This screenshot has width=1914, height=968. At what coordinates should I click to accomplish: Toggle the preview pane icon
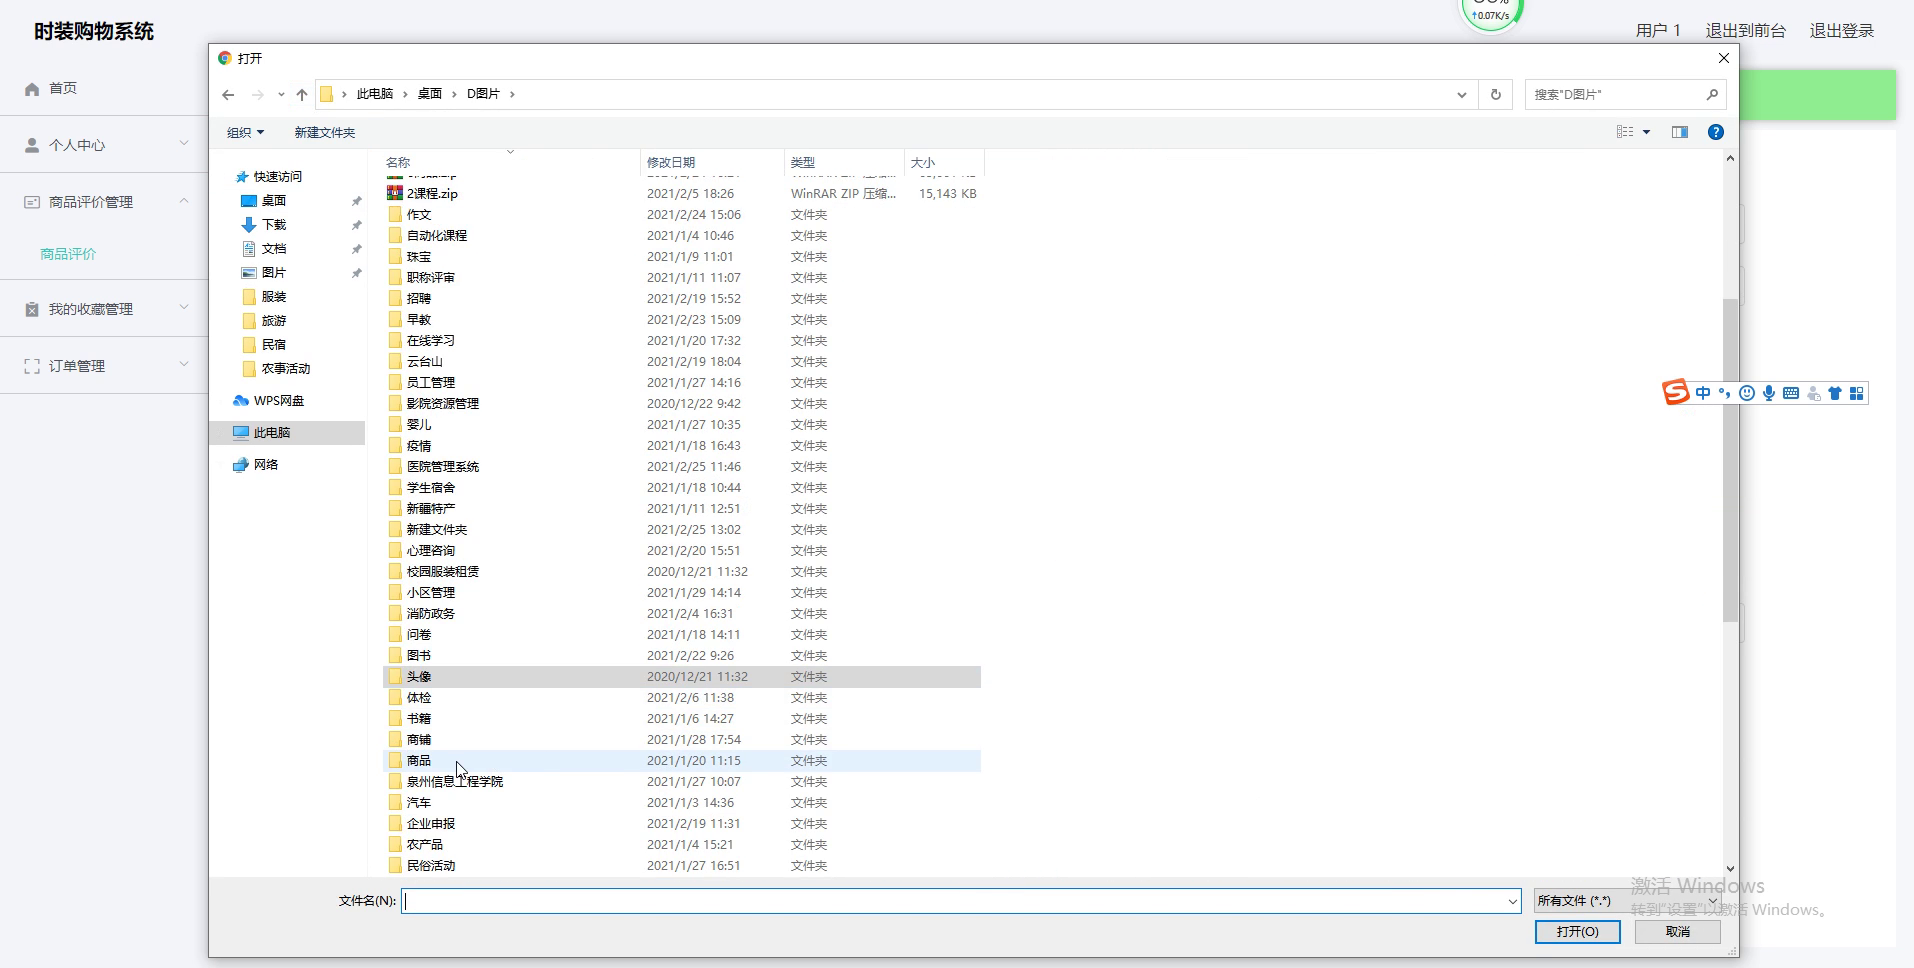(1680, 132)
